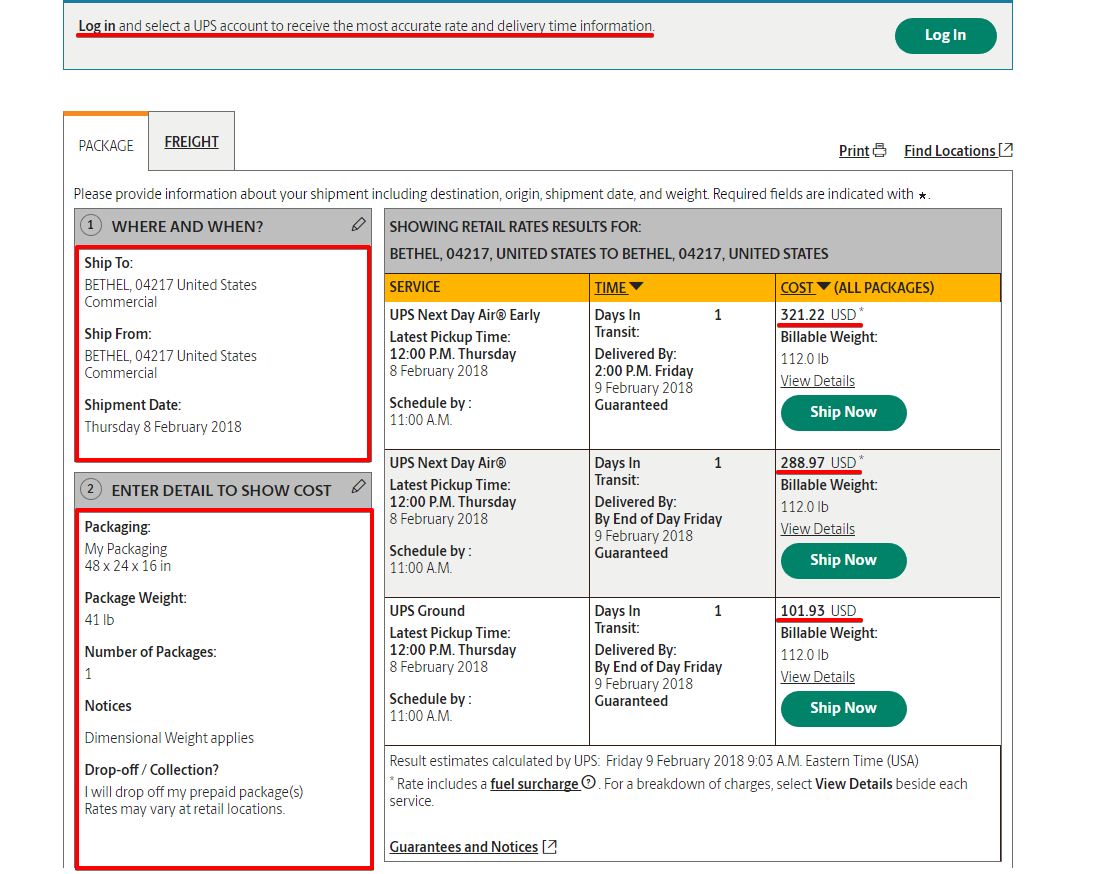View Details for UPS Ground rate
Screen dimensions: 1097x874
pyautogui.click(x=817, y=677)
